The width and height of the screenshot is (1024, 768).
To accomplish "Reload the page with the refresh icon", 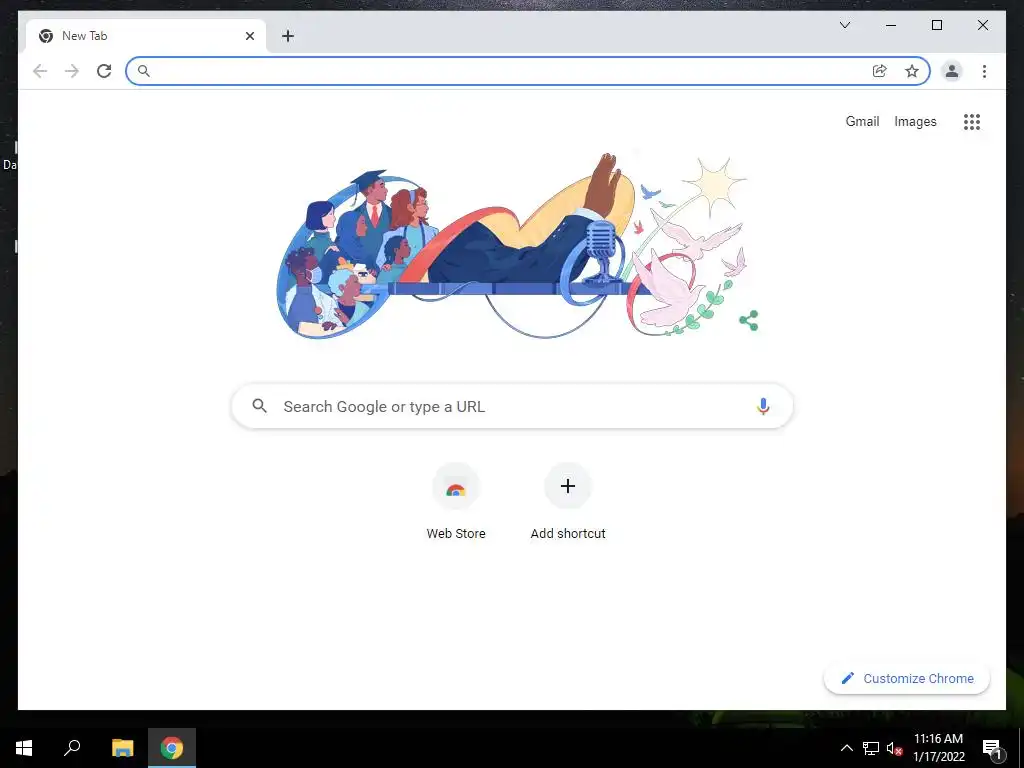I will pos(104,71).
